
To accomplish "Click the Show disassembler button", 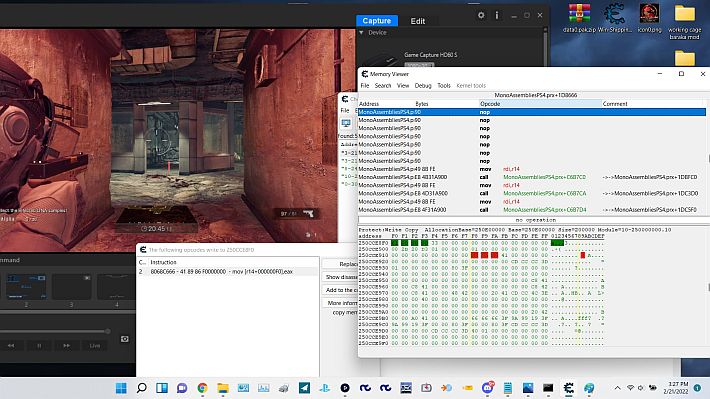I will (340, 277).
